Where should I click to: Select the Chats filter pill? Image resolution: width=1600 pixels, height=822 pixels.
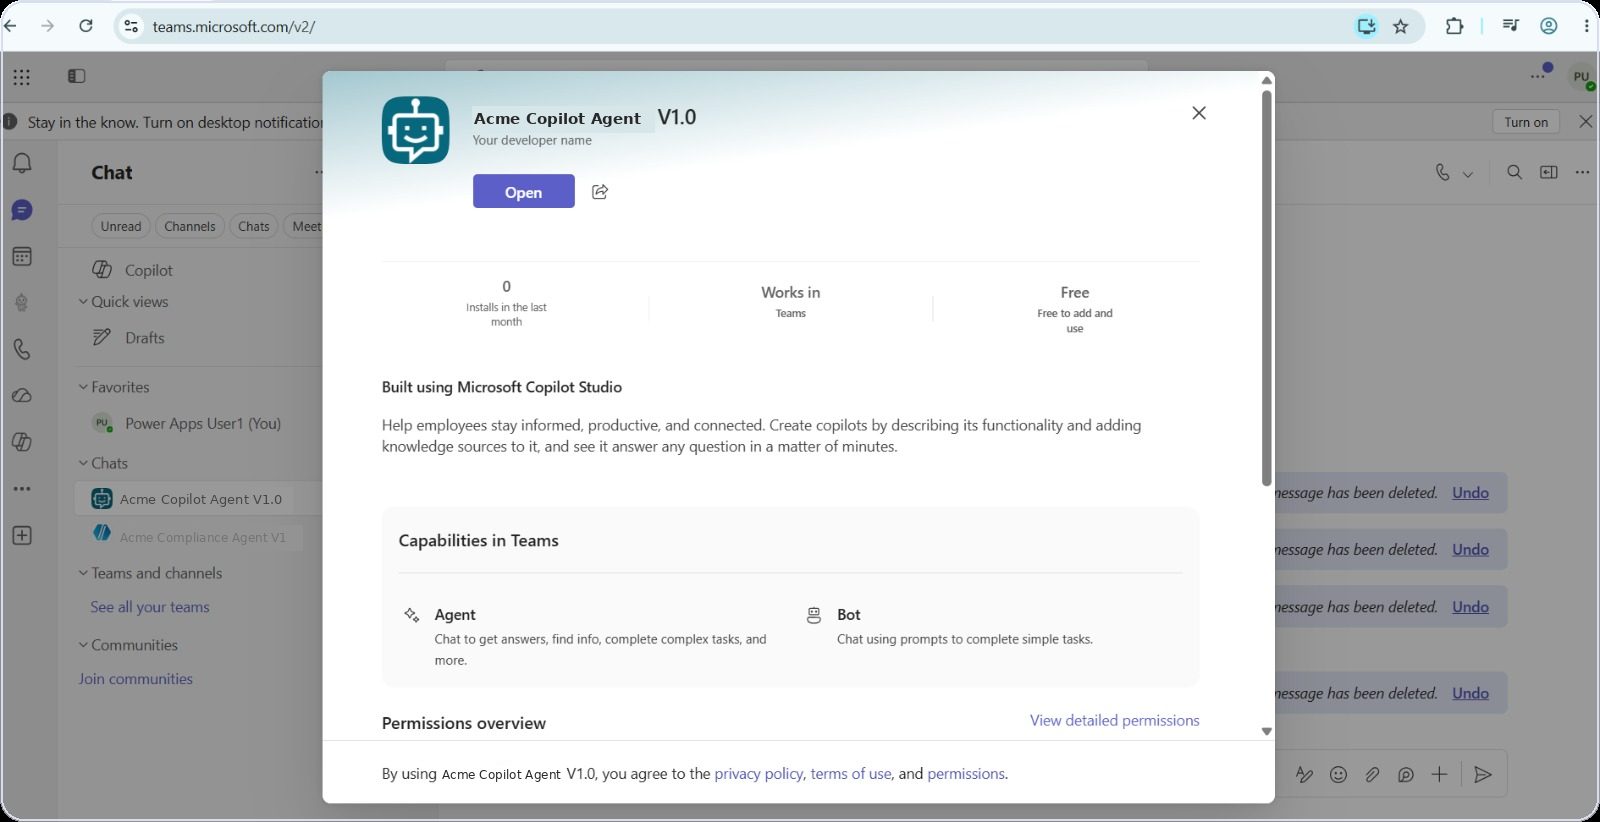tap(254, 226)
